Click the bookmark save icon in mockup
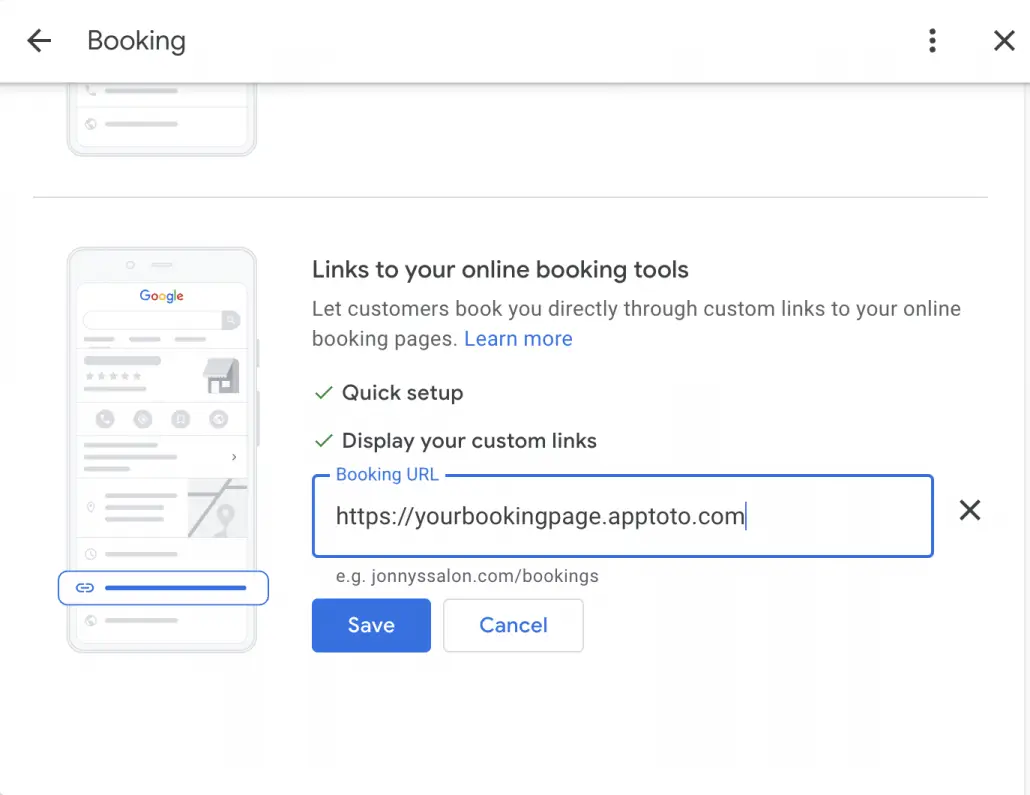 (181, 419)
